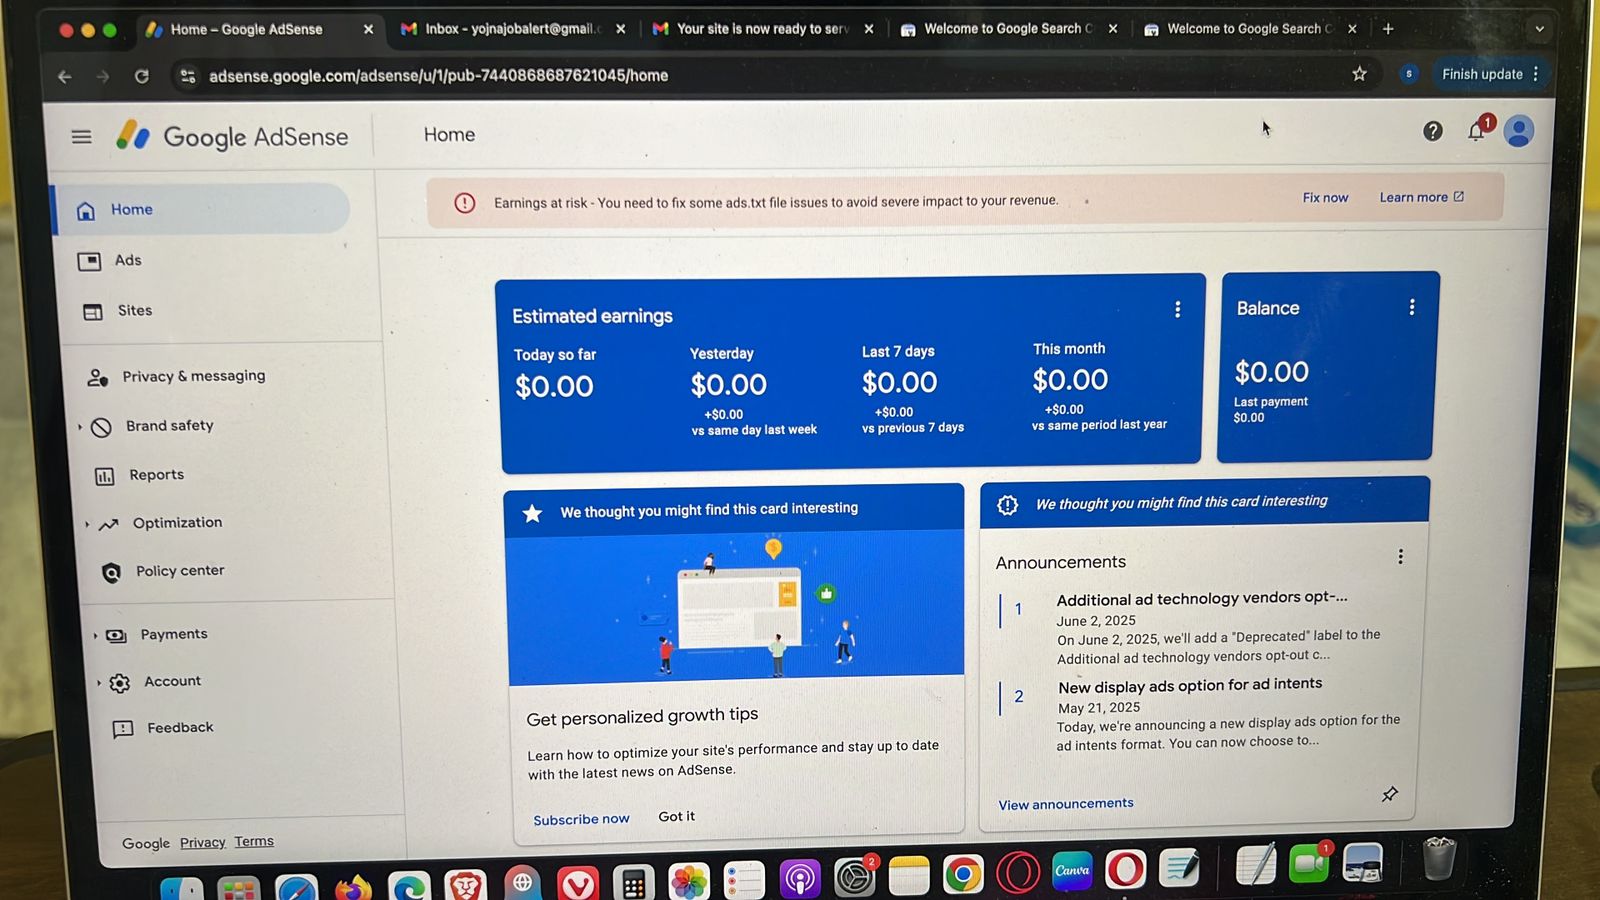Image resolution: width=1600 pixels, height=900 pixels.
Task: Click the Optimization trend icon
Action: click(x=109, y=524)
